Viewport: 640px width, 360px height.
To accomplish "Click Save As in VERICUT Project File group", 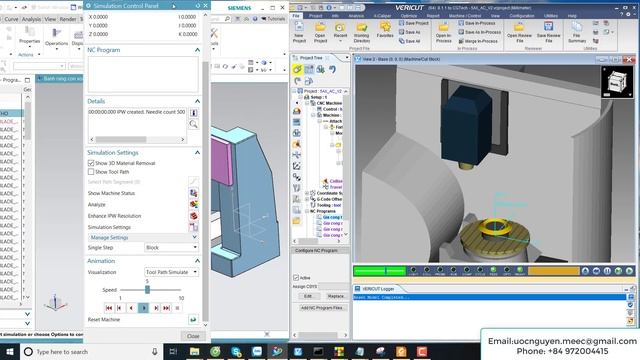I will [409, 32].
